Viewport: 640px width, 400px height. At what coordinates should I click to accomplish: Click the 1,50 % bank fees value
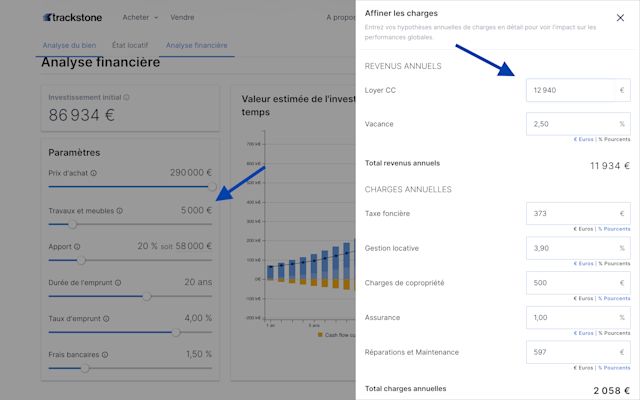point(199,354)
